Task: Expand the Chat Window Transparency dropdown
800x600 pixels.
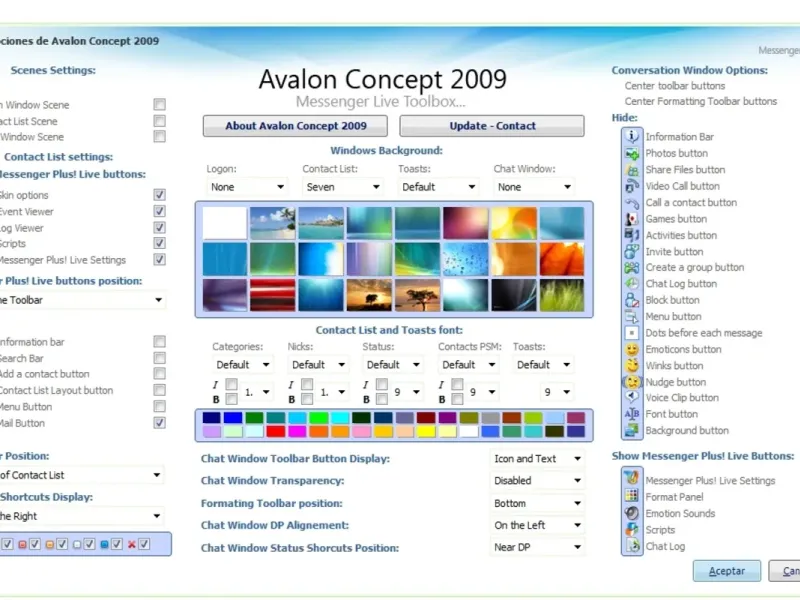Action: tap(537, 481)
